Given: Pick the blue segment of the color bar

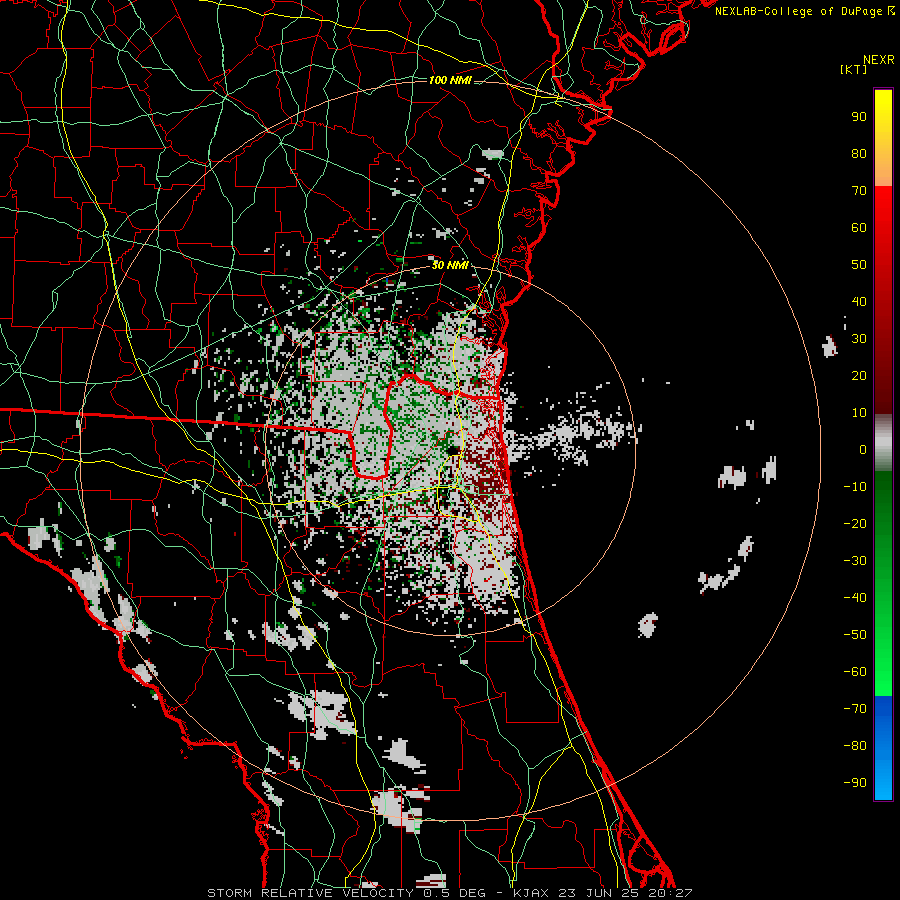Looking at the screenshot, I should (x=883, y=748).
